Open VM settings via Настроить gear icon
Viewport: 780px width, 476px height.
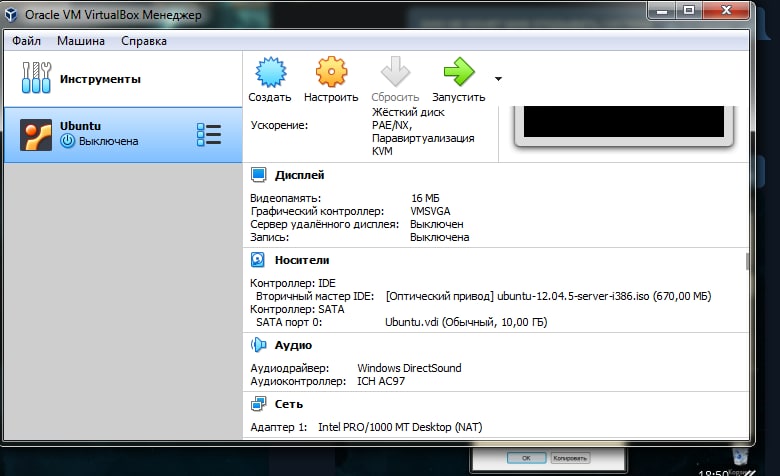(x=331, y=72)
